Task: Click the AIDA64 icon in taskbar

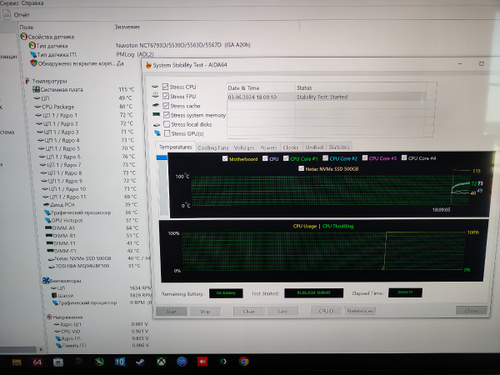Action: (x=37, y=362)
